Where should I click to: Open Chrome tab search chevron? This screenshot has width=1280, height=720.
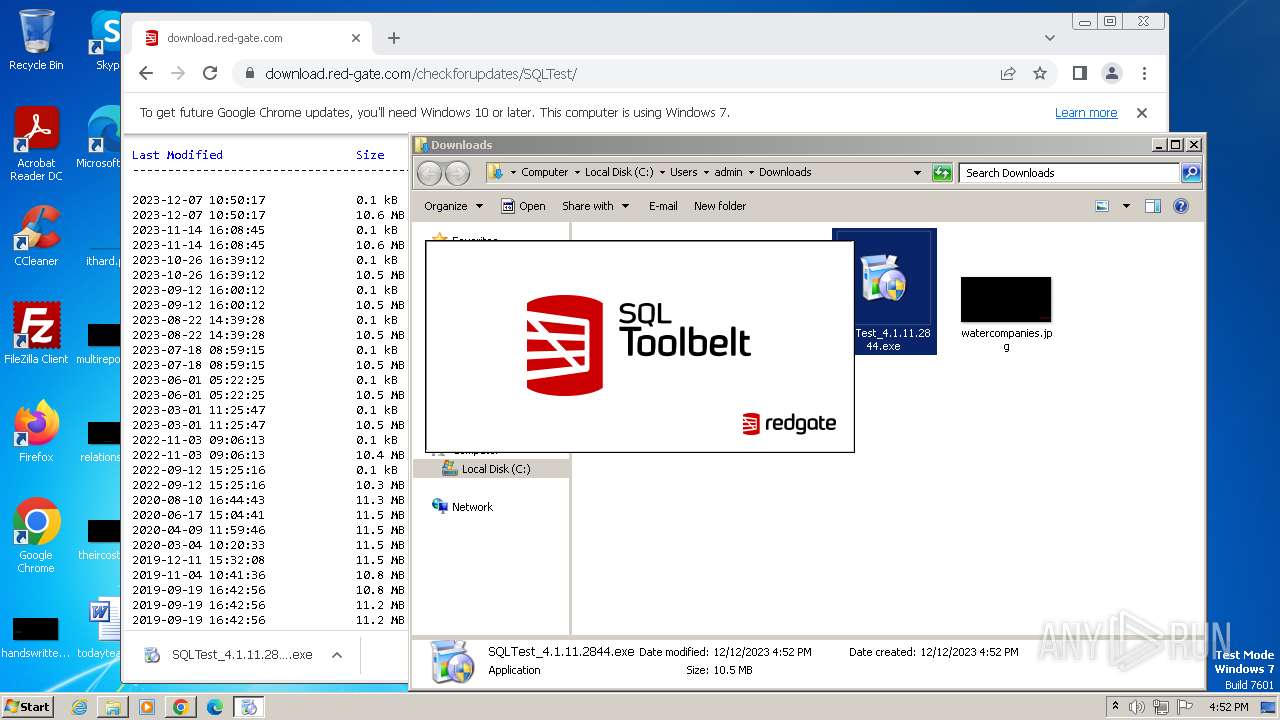1049,38
